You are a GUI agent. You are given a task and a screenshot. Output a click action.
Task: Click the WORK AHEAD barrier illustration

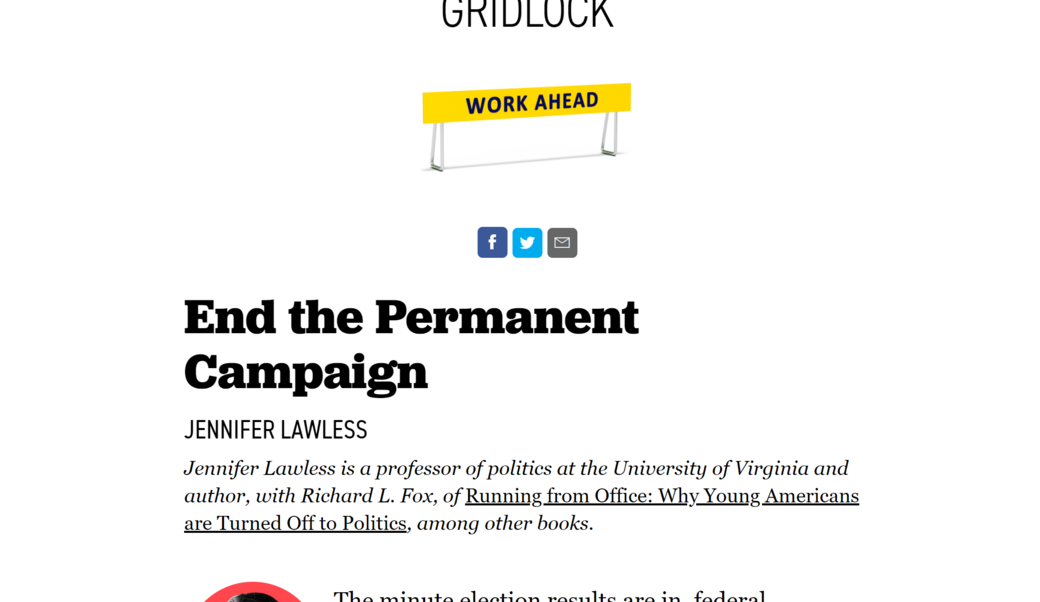(x=527, y=125)
